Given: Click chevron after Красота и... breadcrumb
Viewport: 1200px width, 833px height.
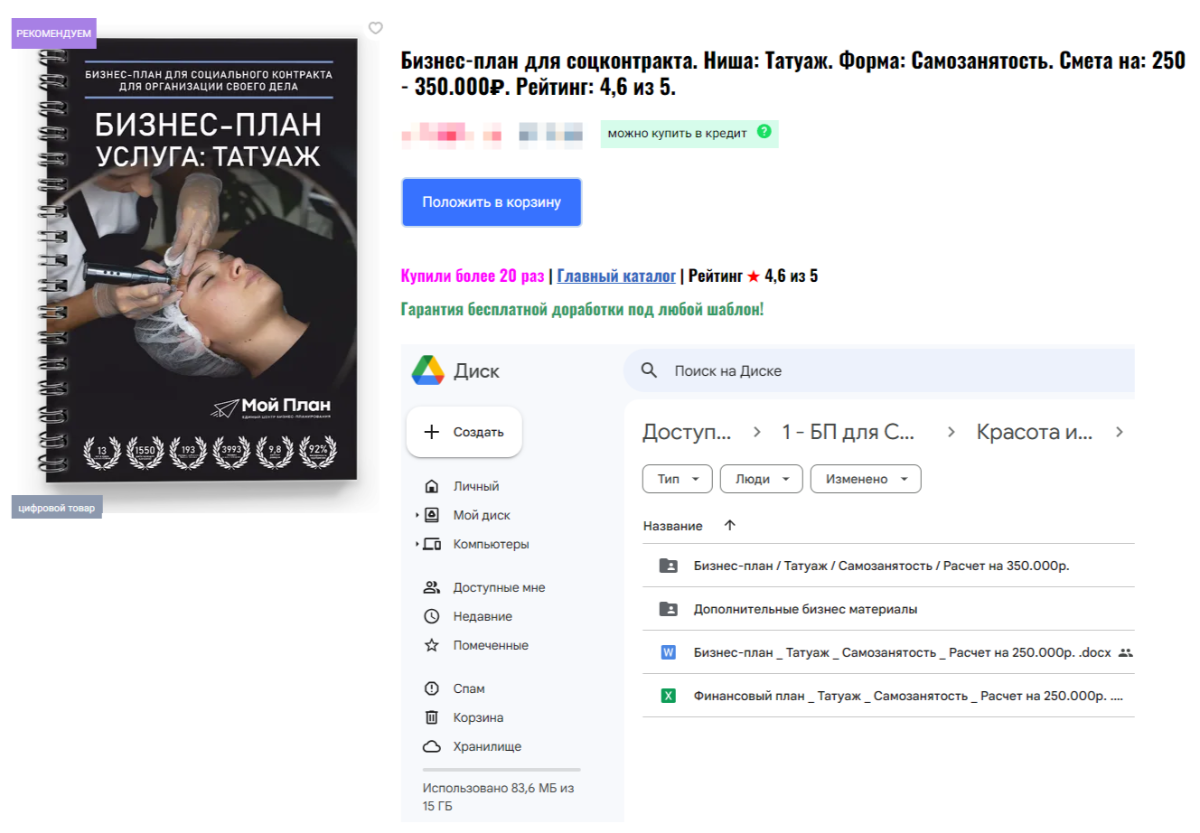Looking at the screenshot, I should click(1119, 433).
